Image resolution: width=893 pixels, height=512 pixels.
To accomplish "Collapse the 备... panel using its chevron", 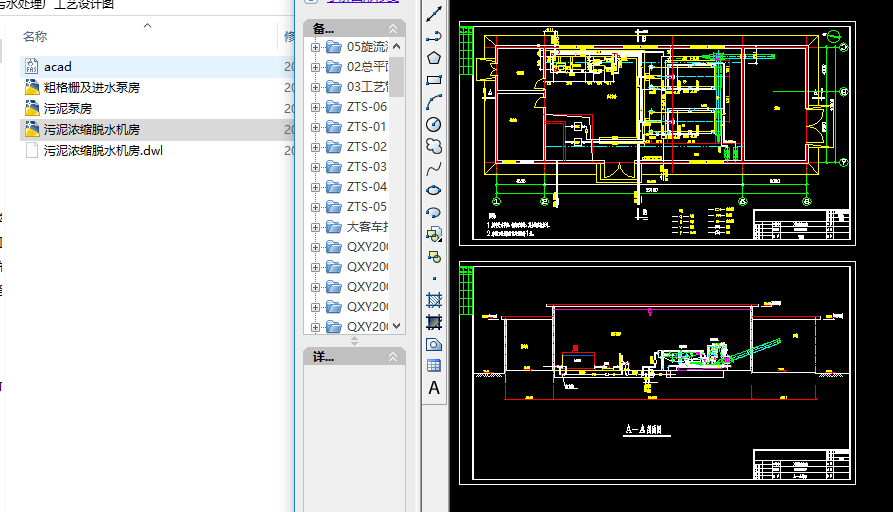I will [394, 28].
